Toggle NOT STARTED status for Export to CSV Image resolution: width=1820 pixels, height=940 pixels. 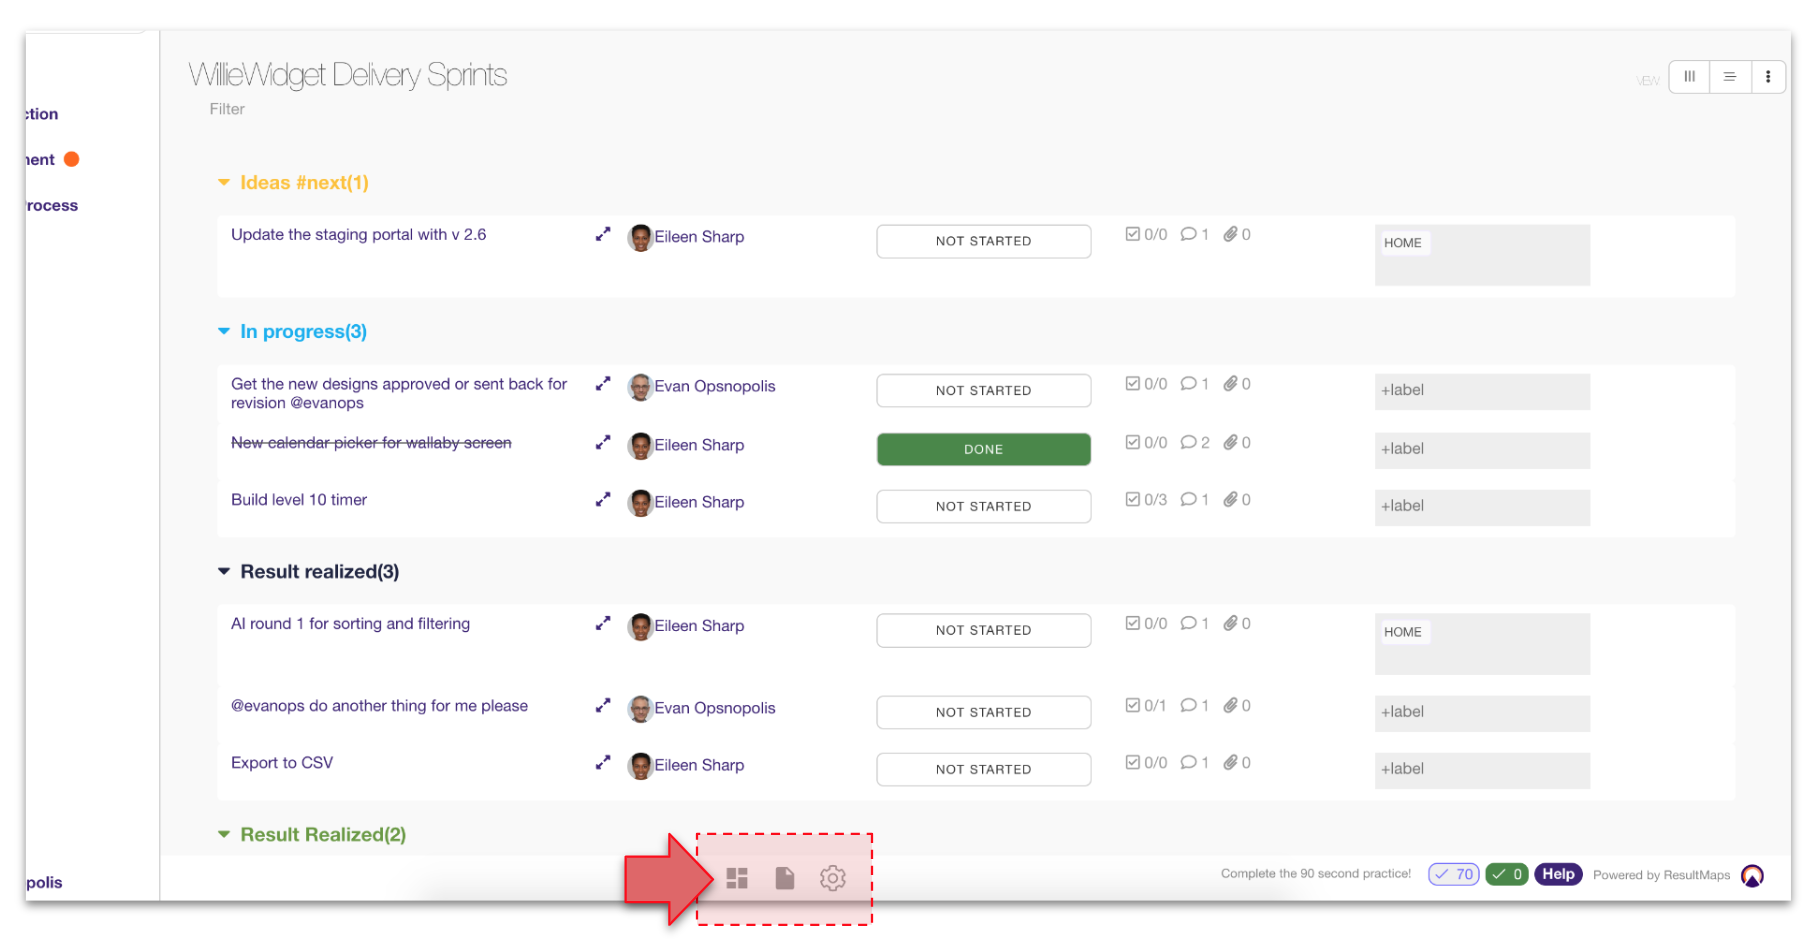tap(983, 769)
